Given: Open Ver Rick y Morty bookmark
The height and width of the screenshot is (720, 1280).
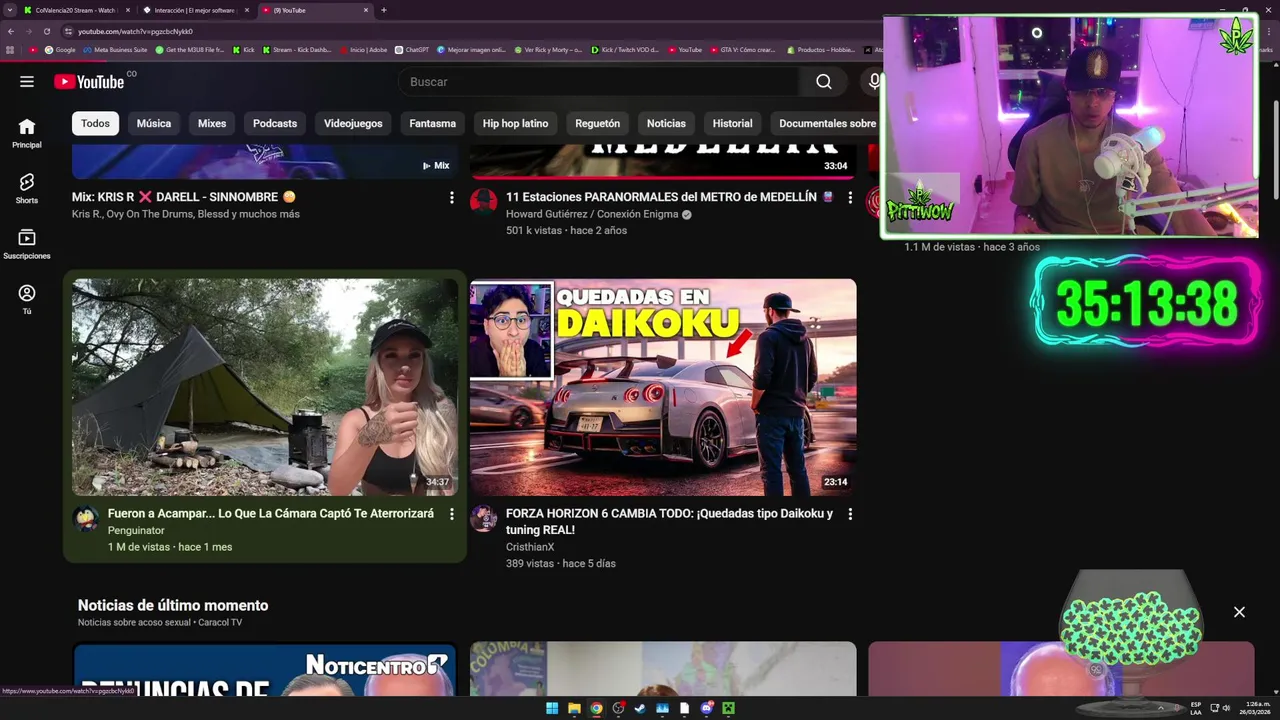Looking at the screenshot, I should (x=548, y=50).
